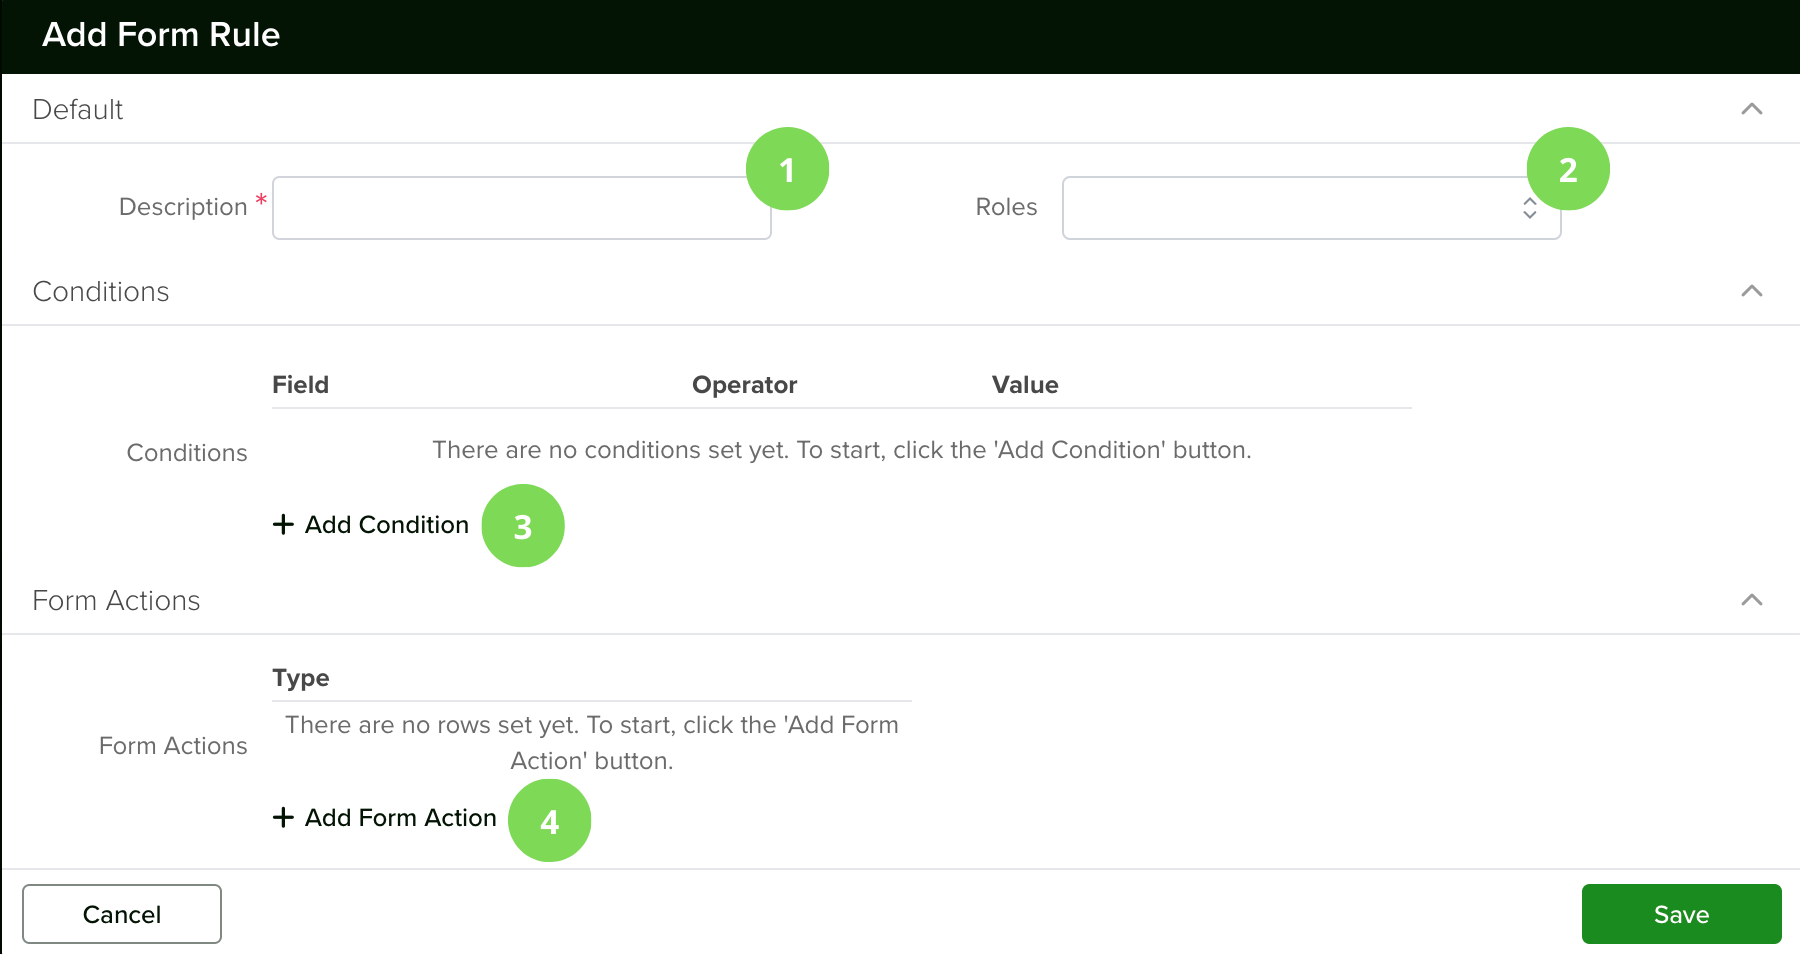Open the Roles dropdown selector

pos(1311,208)
